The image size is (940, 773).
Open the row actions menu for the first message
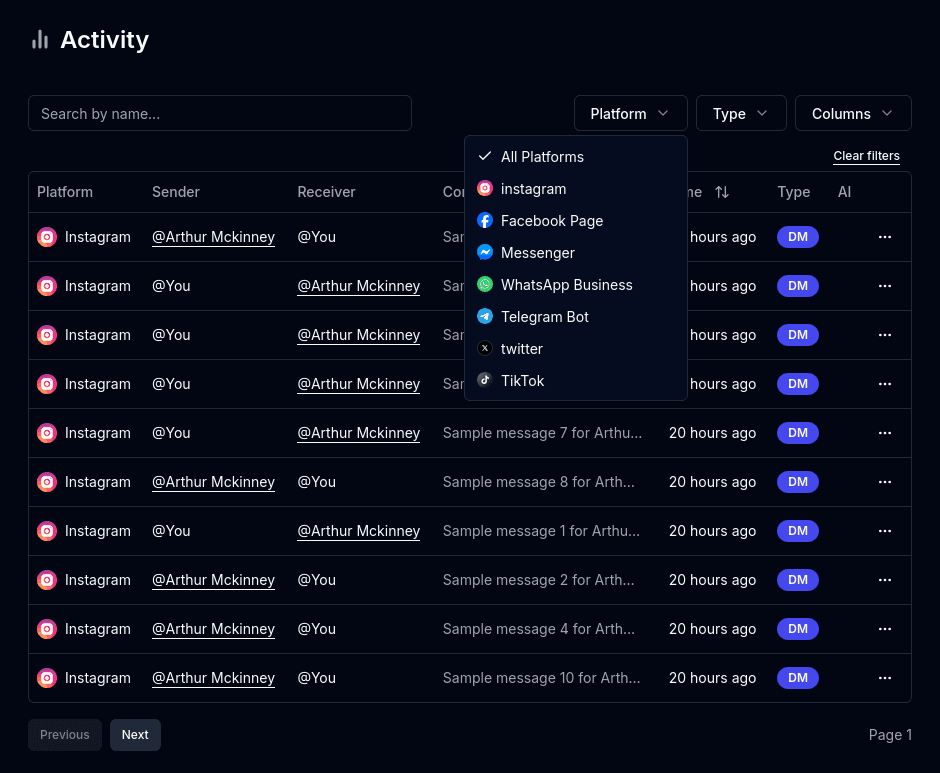coord(884,237)
